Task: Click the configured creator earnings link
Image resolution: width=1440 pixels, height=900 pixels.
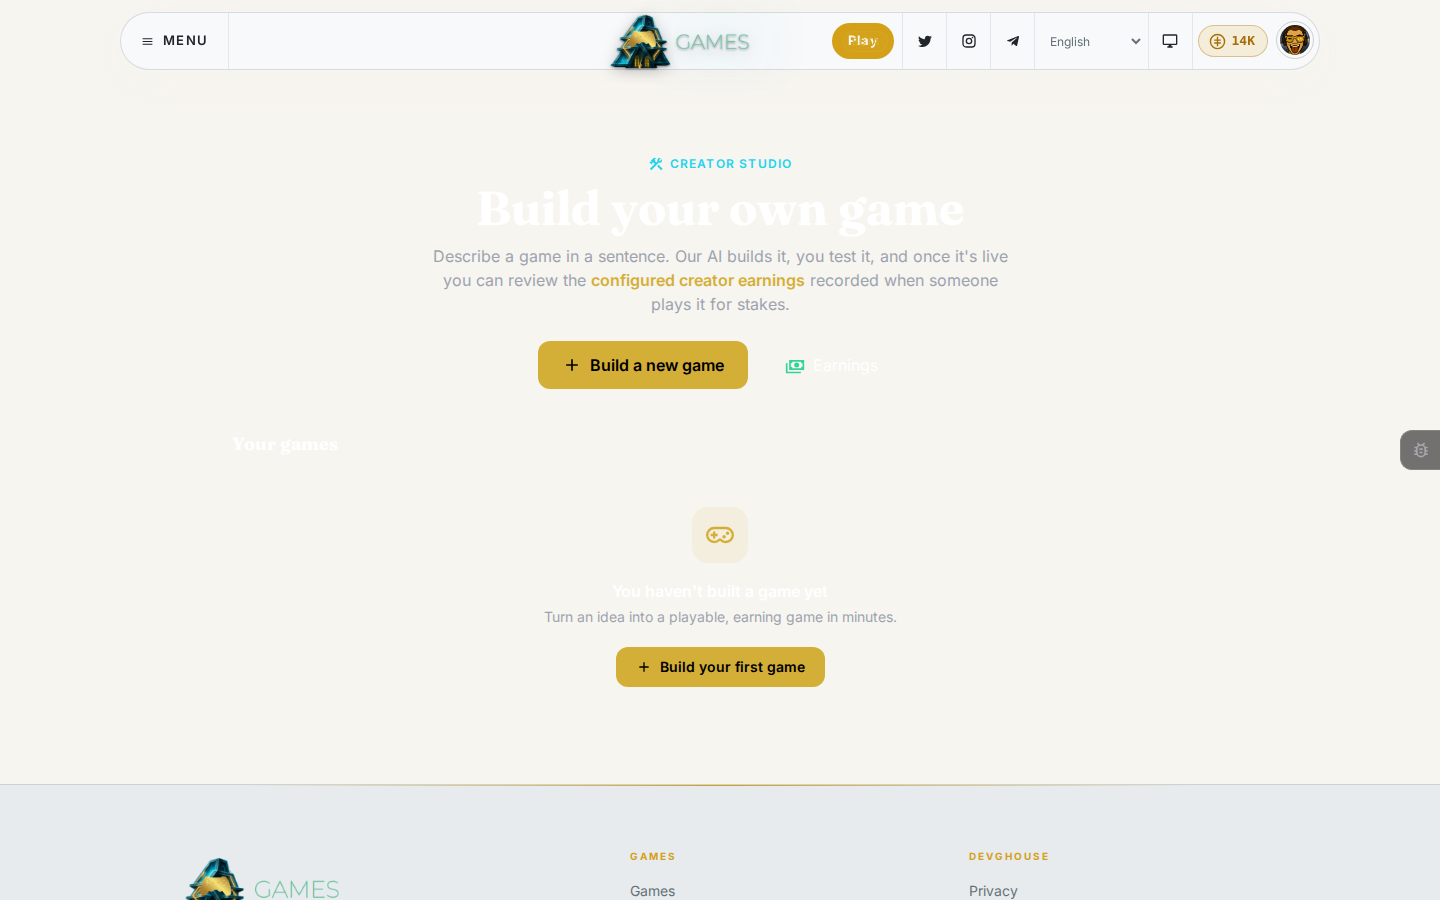Action: pyautogui.click(x=698, y=280)
